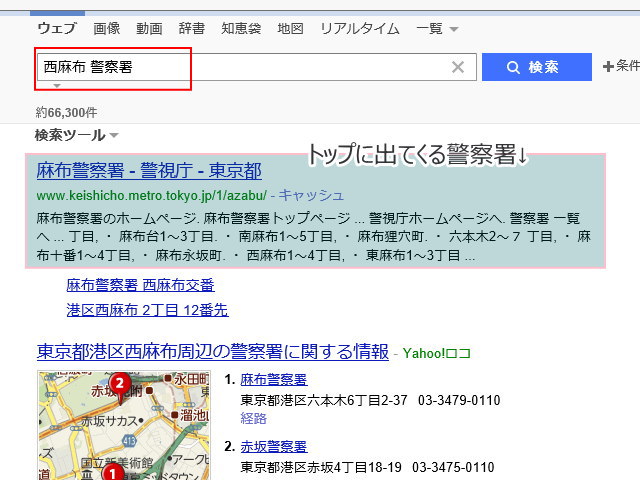The width and height of the screenshot is (640, 480).
Task: Go to the 地図 tab
Action: 290,29
